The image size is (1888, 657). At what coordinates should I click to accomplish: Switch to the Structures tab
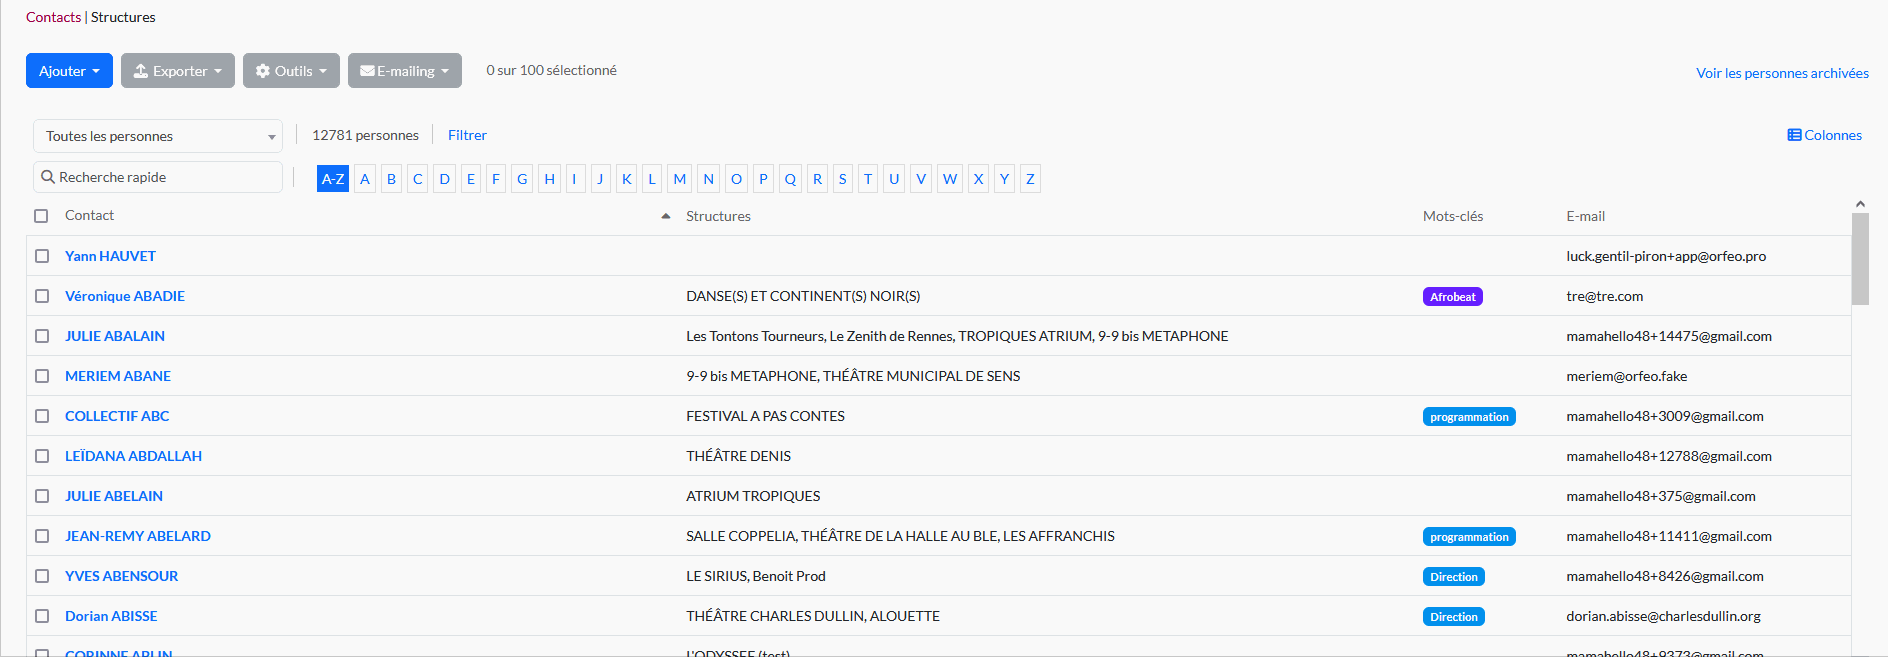pos(123,17)
